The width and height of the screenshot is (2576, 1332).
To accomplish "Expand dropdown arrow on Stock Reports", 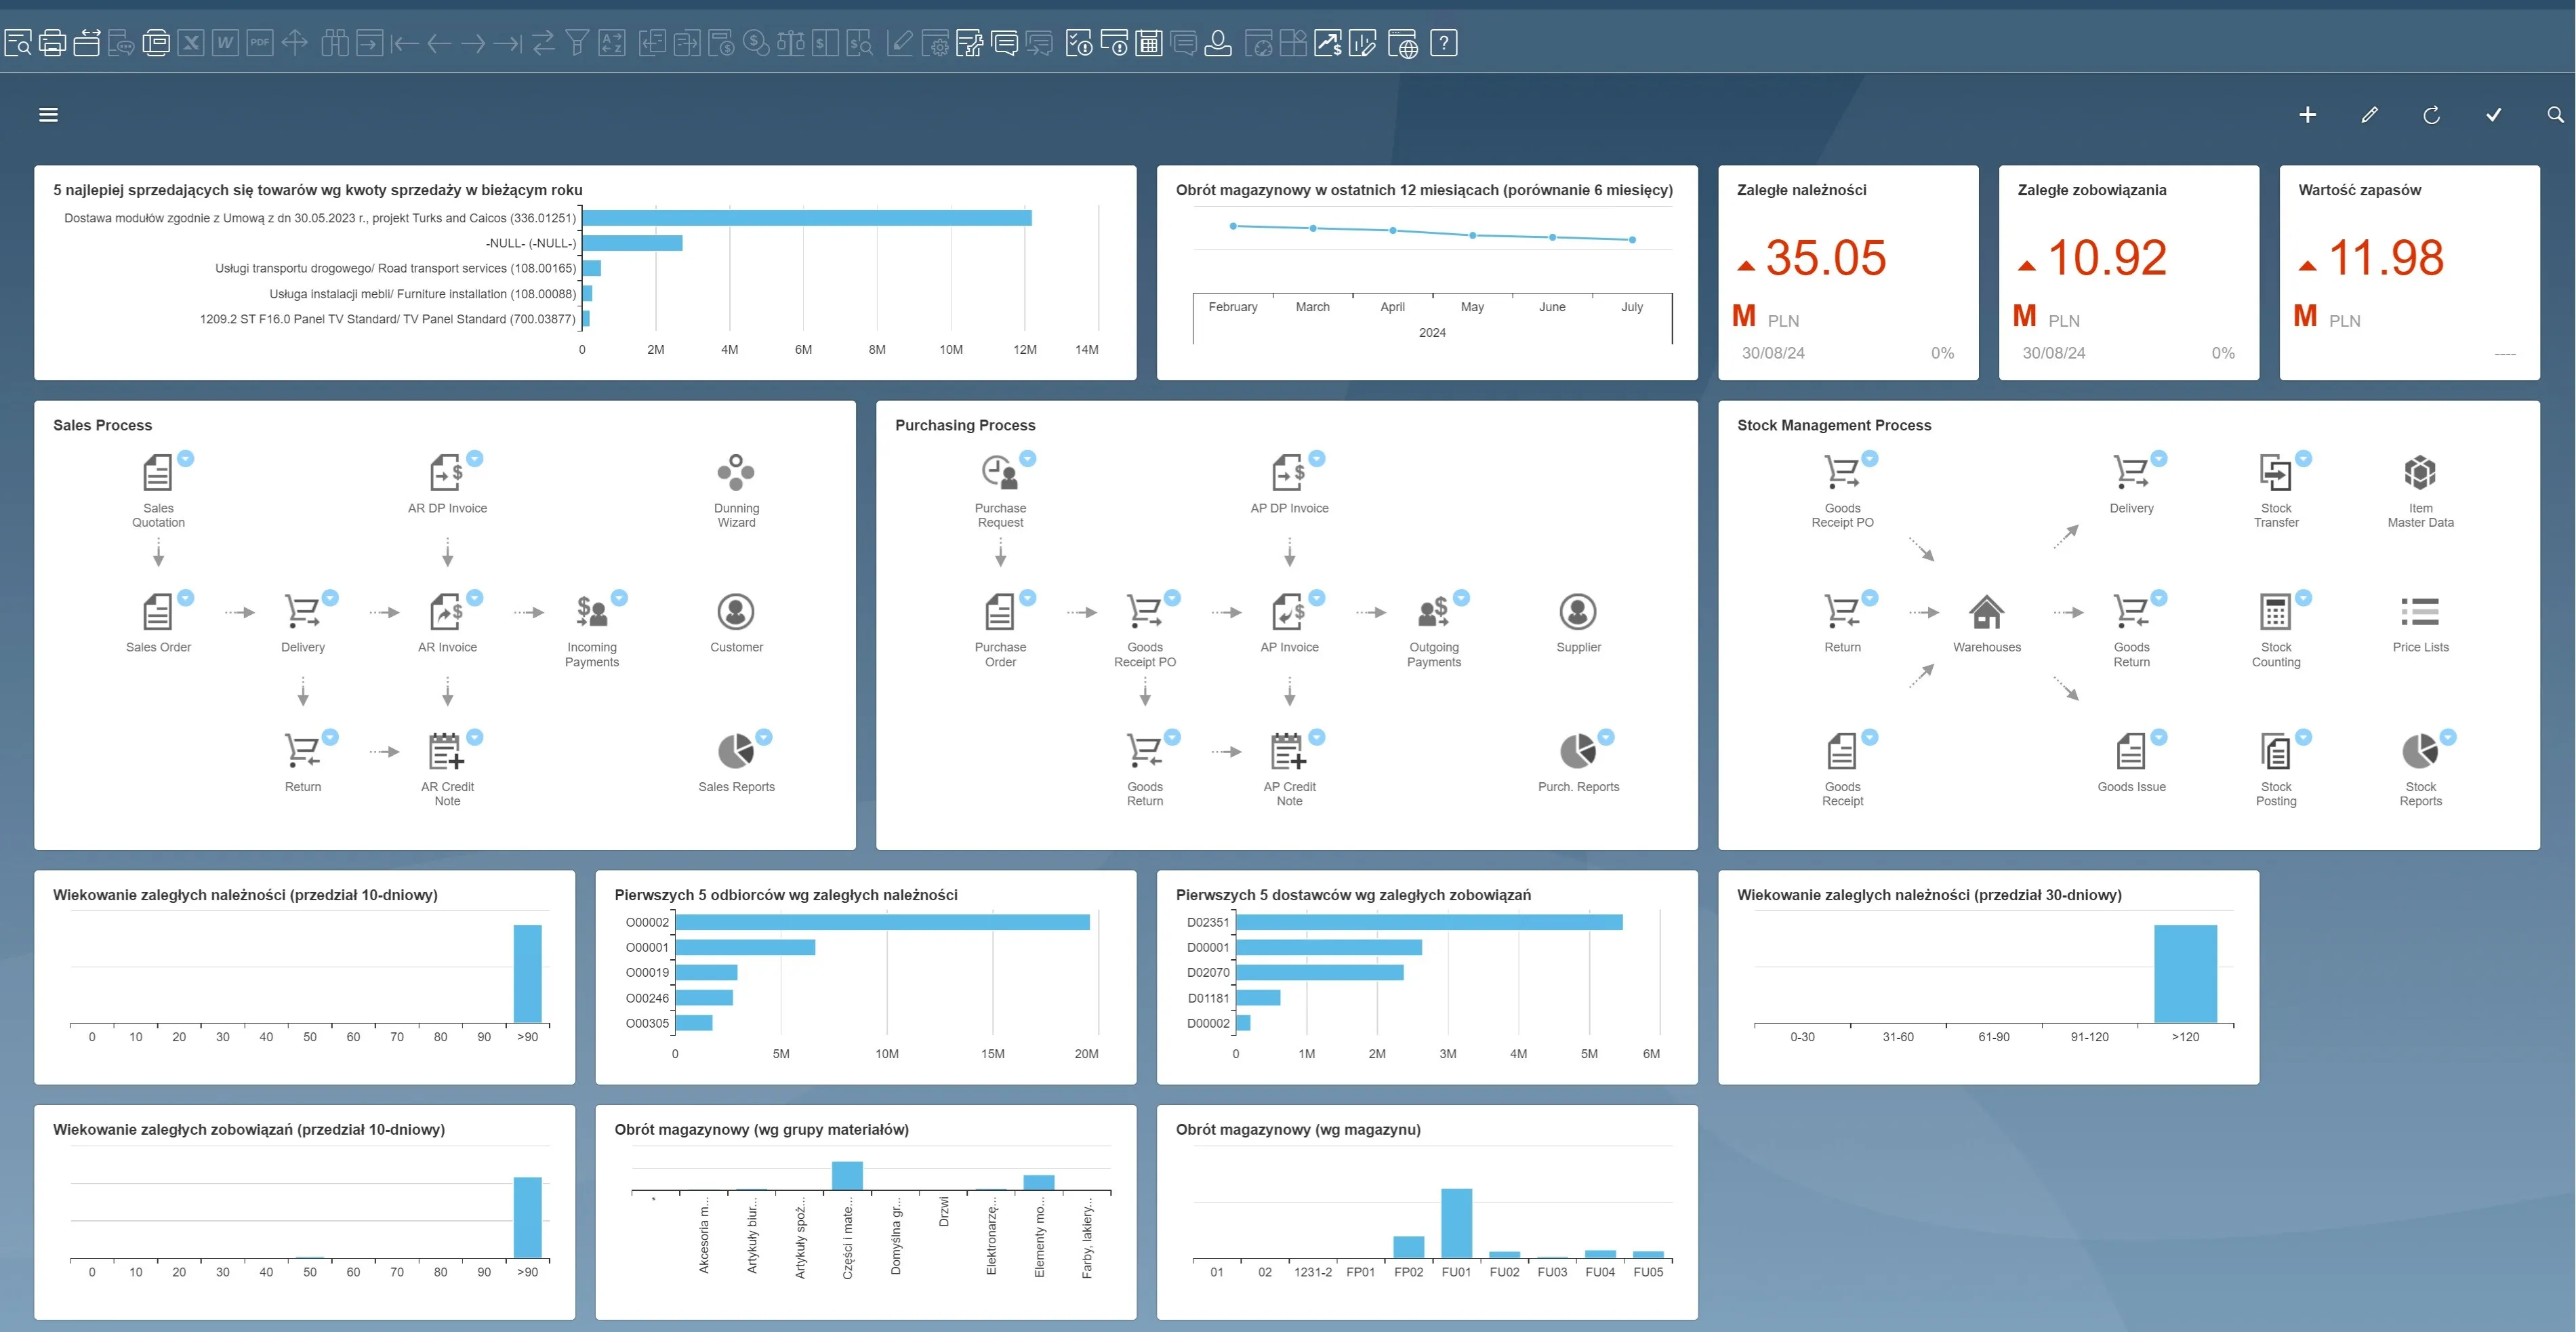I will (x=2448, y=737).
